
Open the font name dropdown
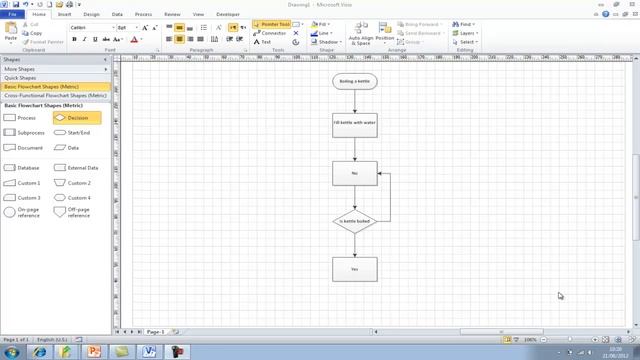[113, 27]
